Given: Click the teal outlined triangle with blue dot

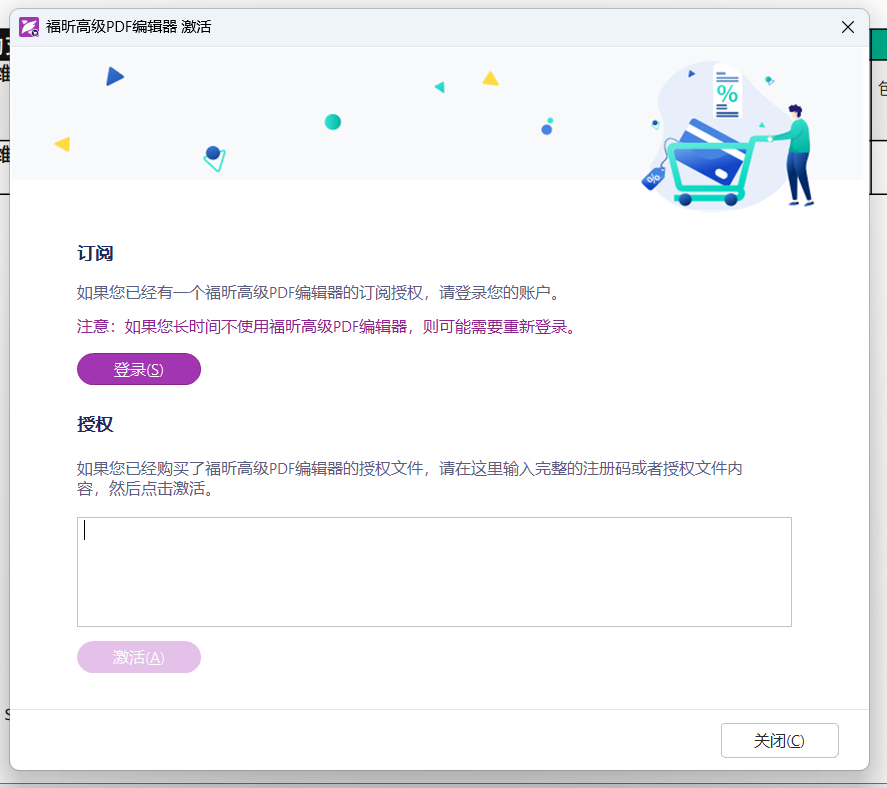Looking at the screenshot, I should pyautogui.click(x=214, y=158).
